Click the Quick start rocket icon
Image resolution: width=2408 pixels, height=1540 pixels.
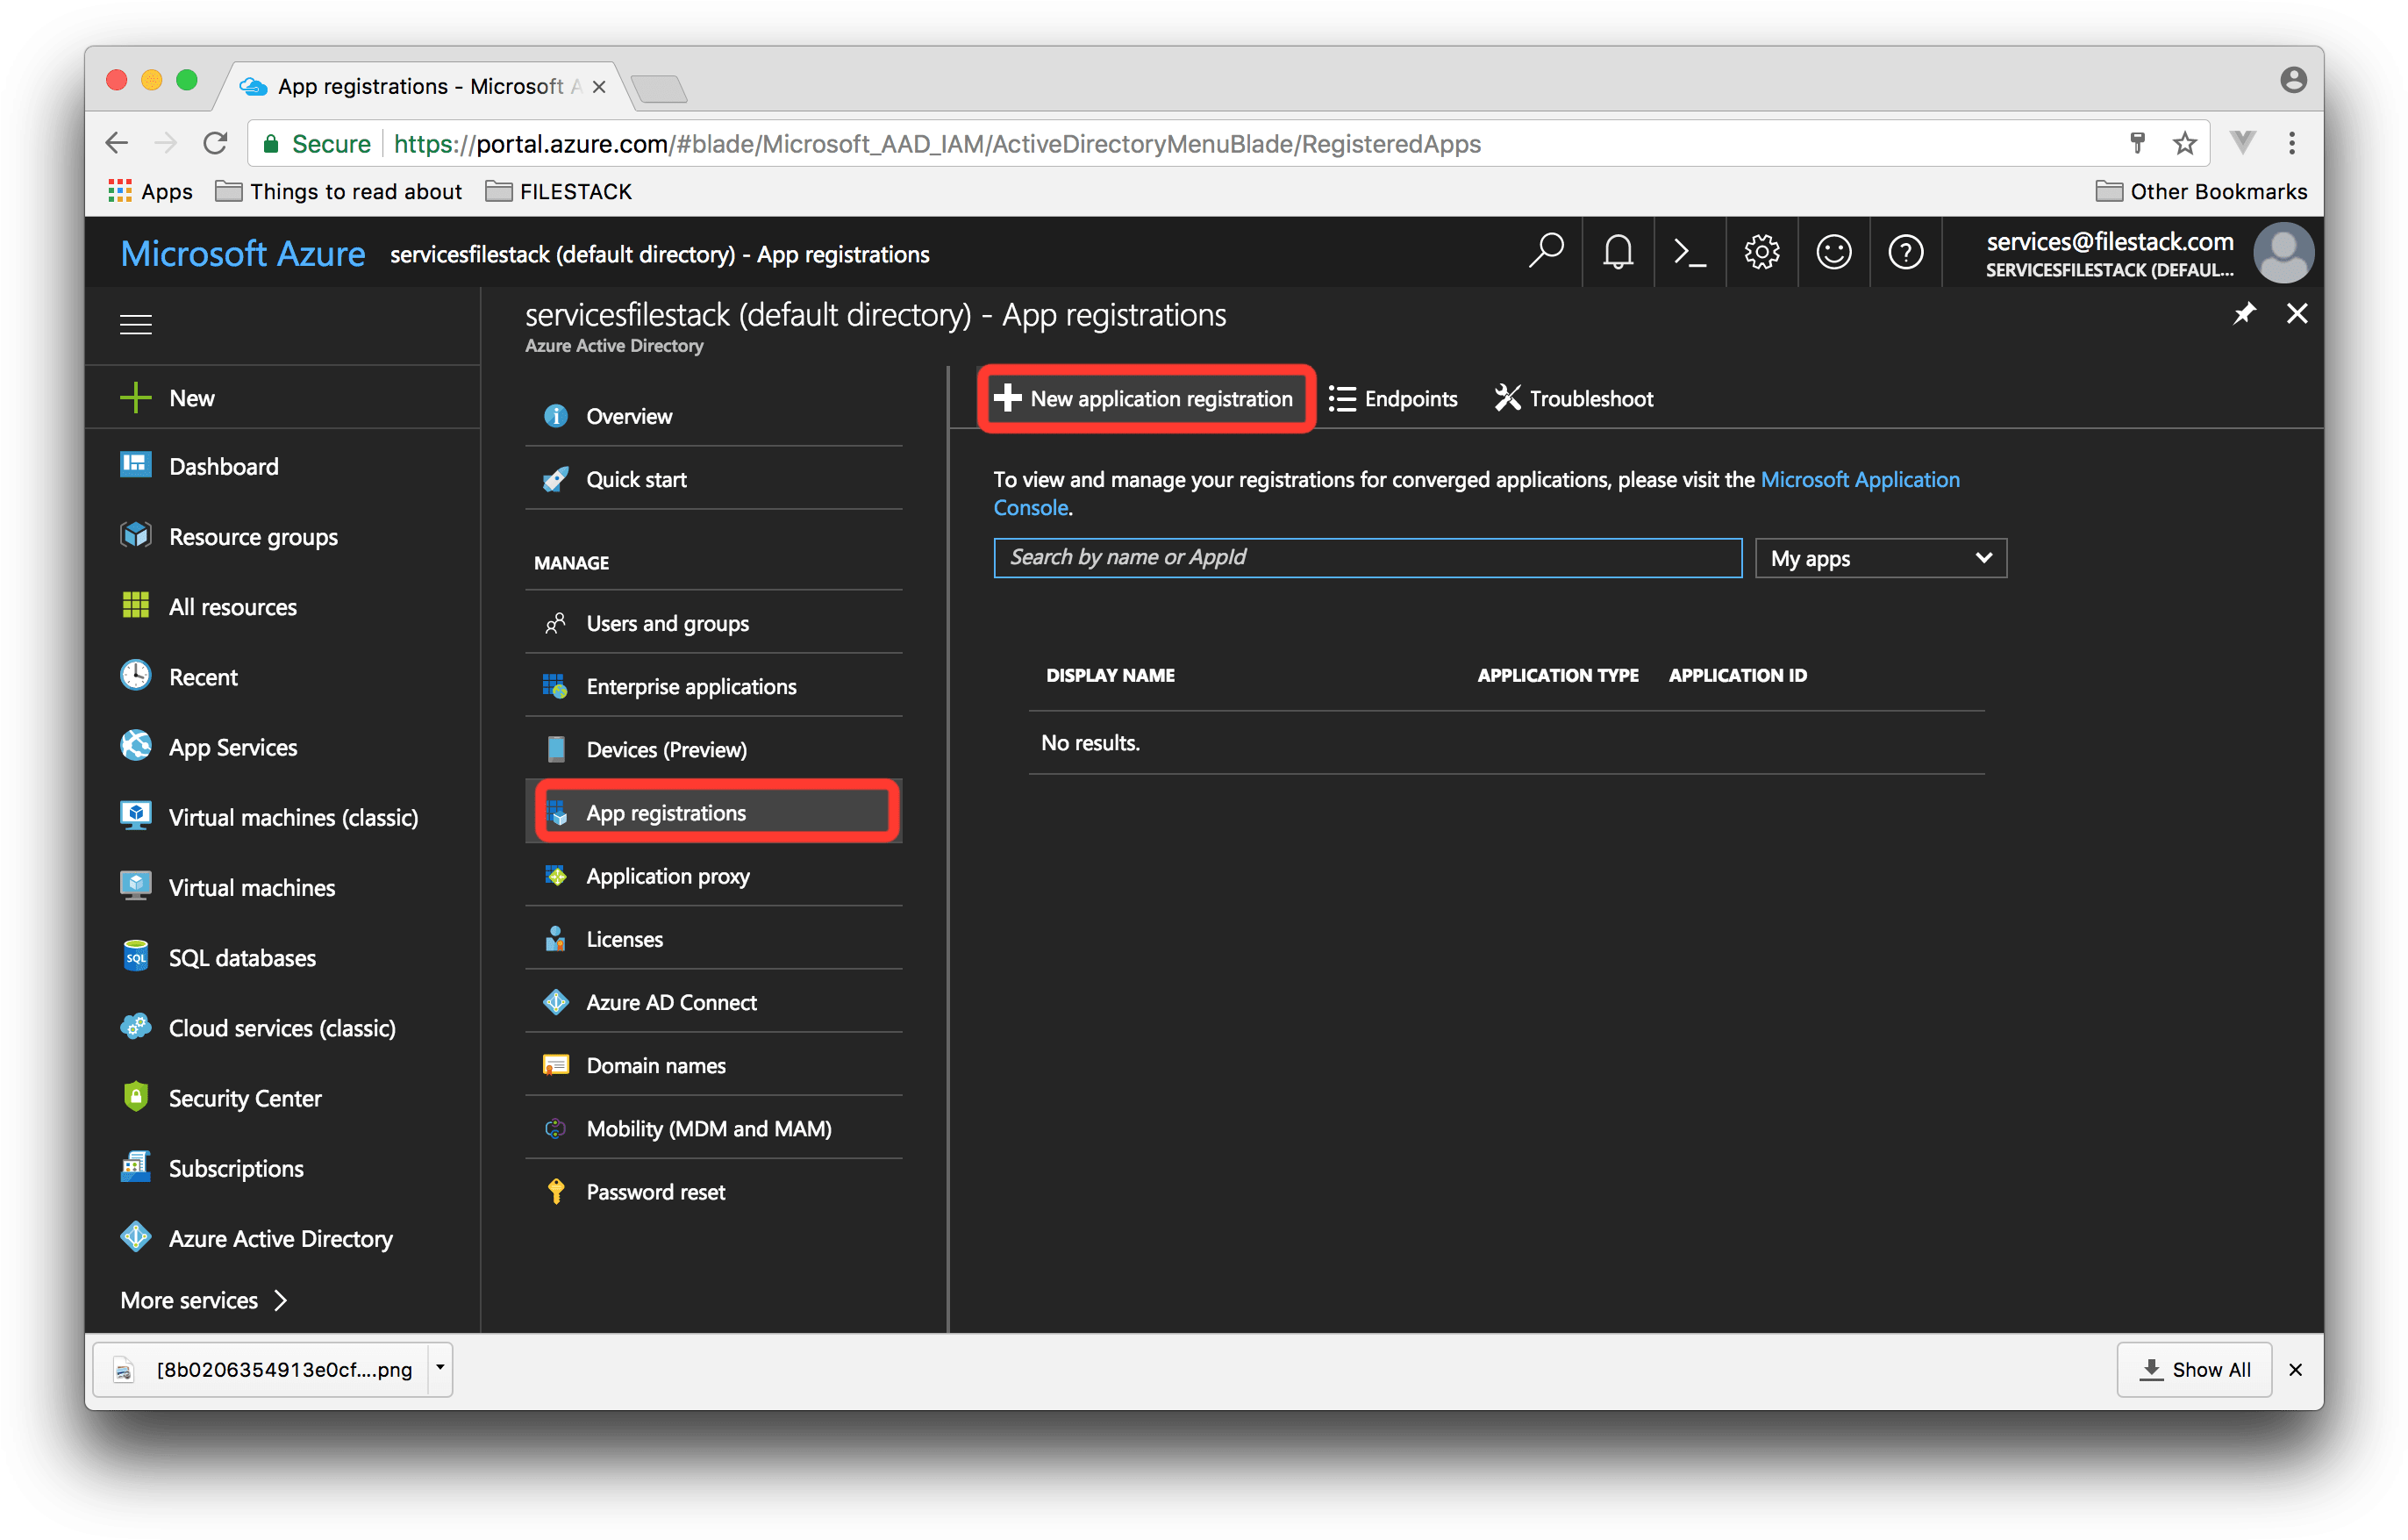pos(555,479)
